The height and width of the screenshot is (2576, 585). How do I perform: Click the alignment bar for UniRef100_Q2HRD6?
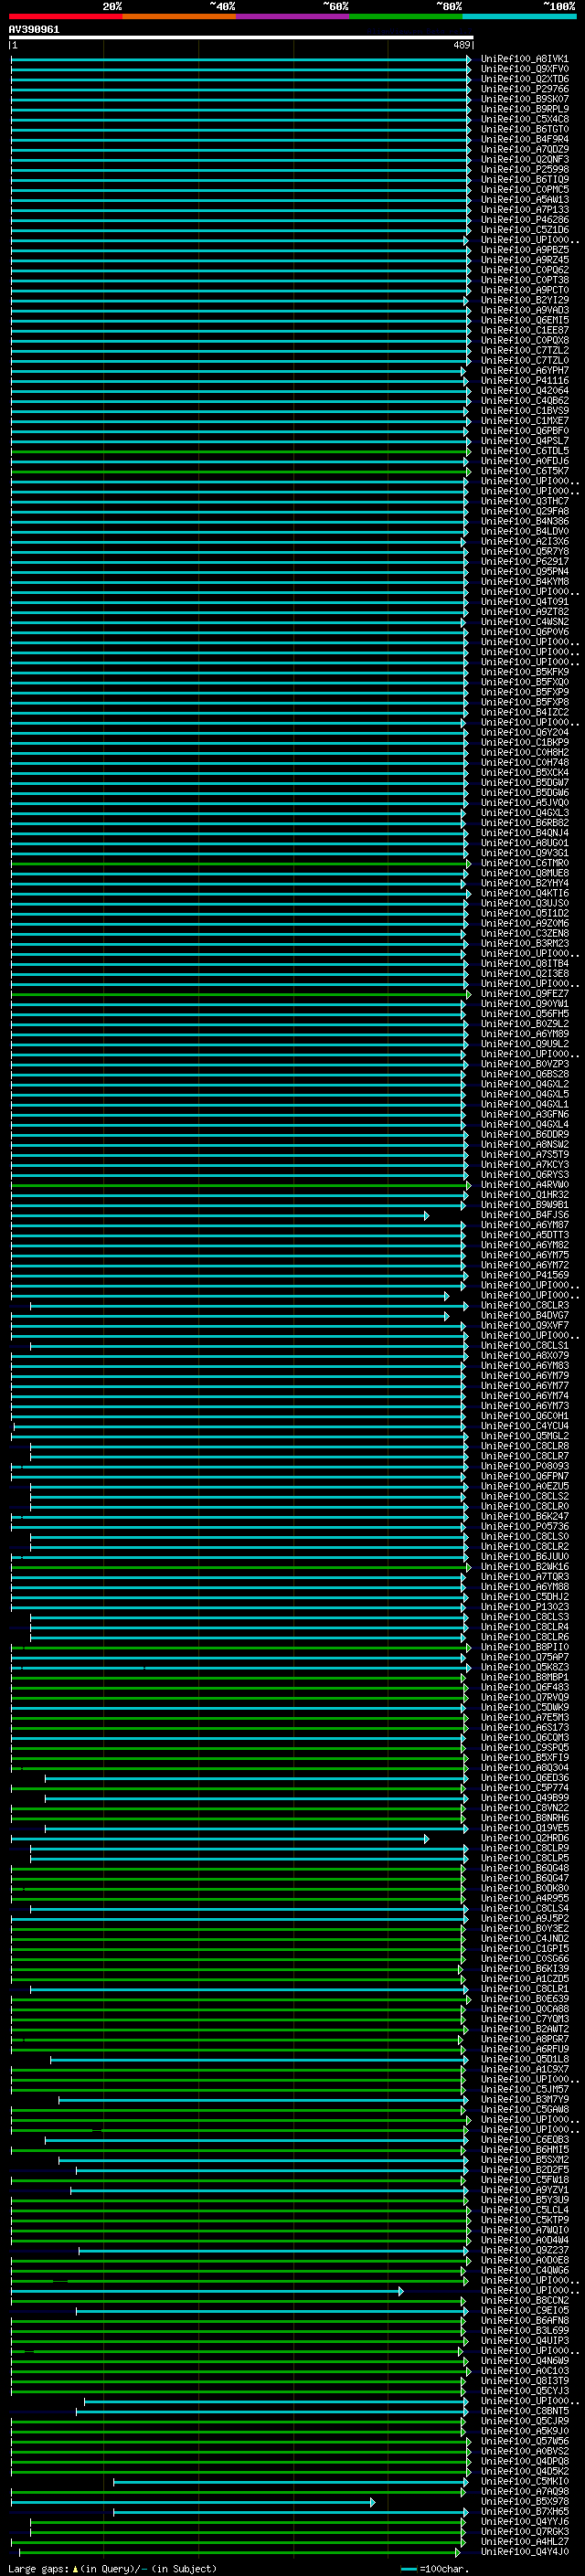(220, 1838)
